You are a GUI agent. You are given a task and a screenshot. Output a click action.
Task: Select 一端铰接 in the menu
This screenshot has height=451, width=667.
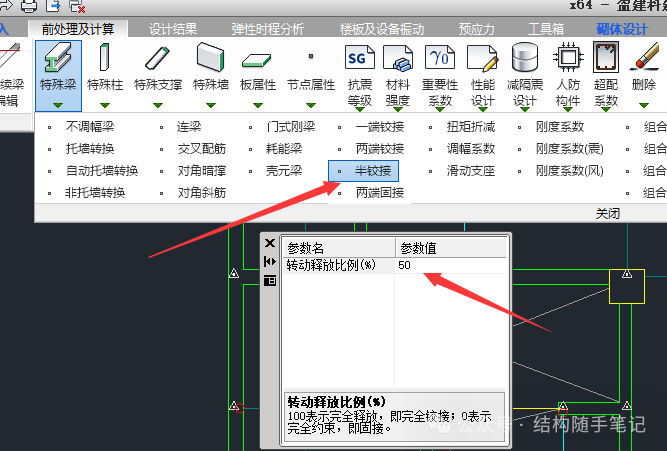pos(380,127)
